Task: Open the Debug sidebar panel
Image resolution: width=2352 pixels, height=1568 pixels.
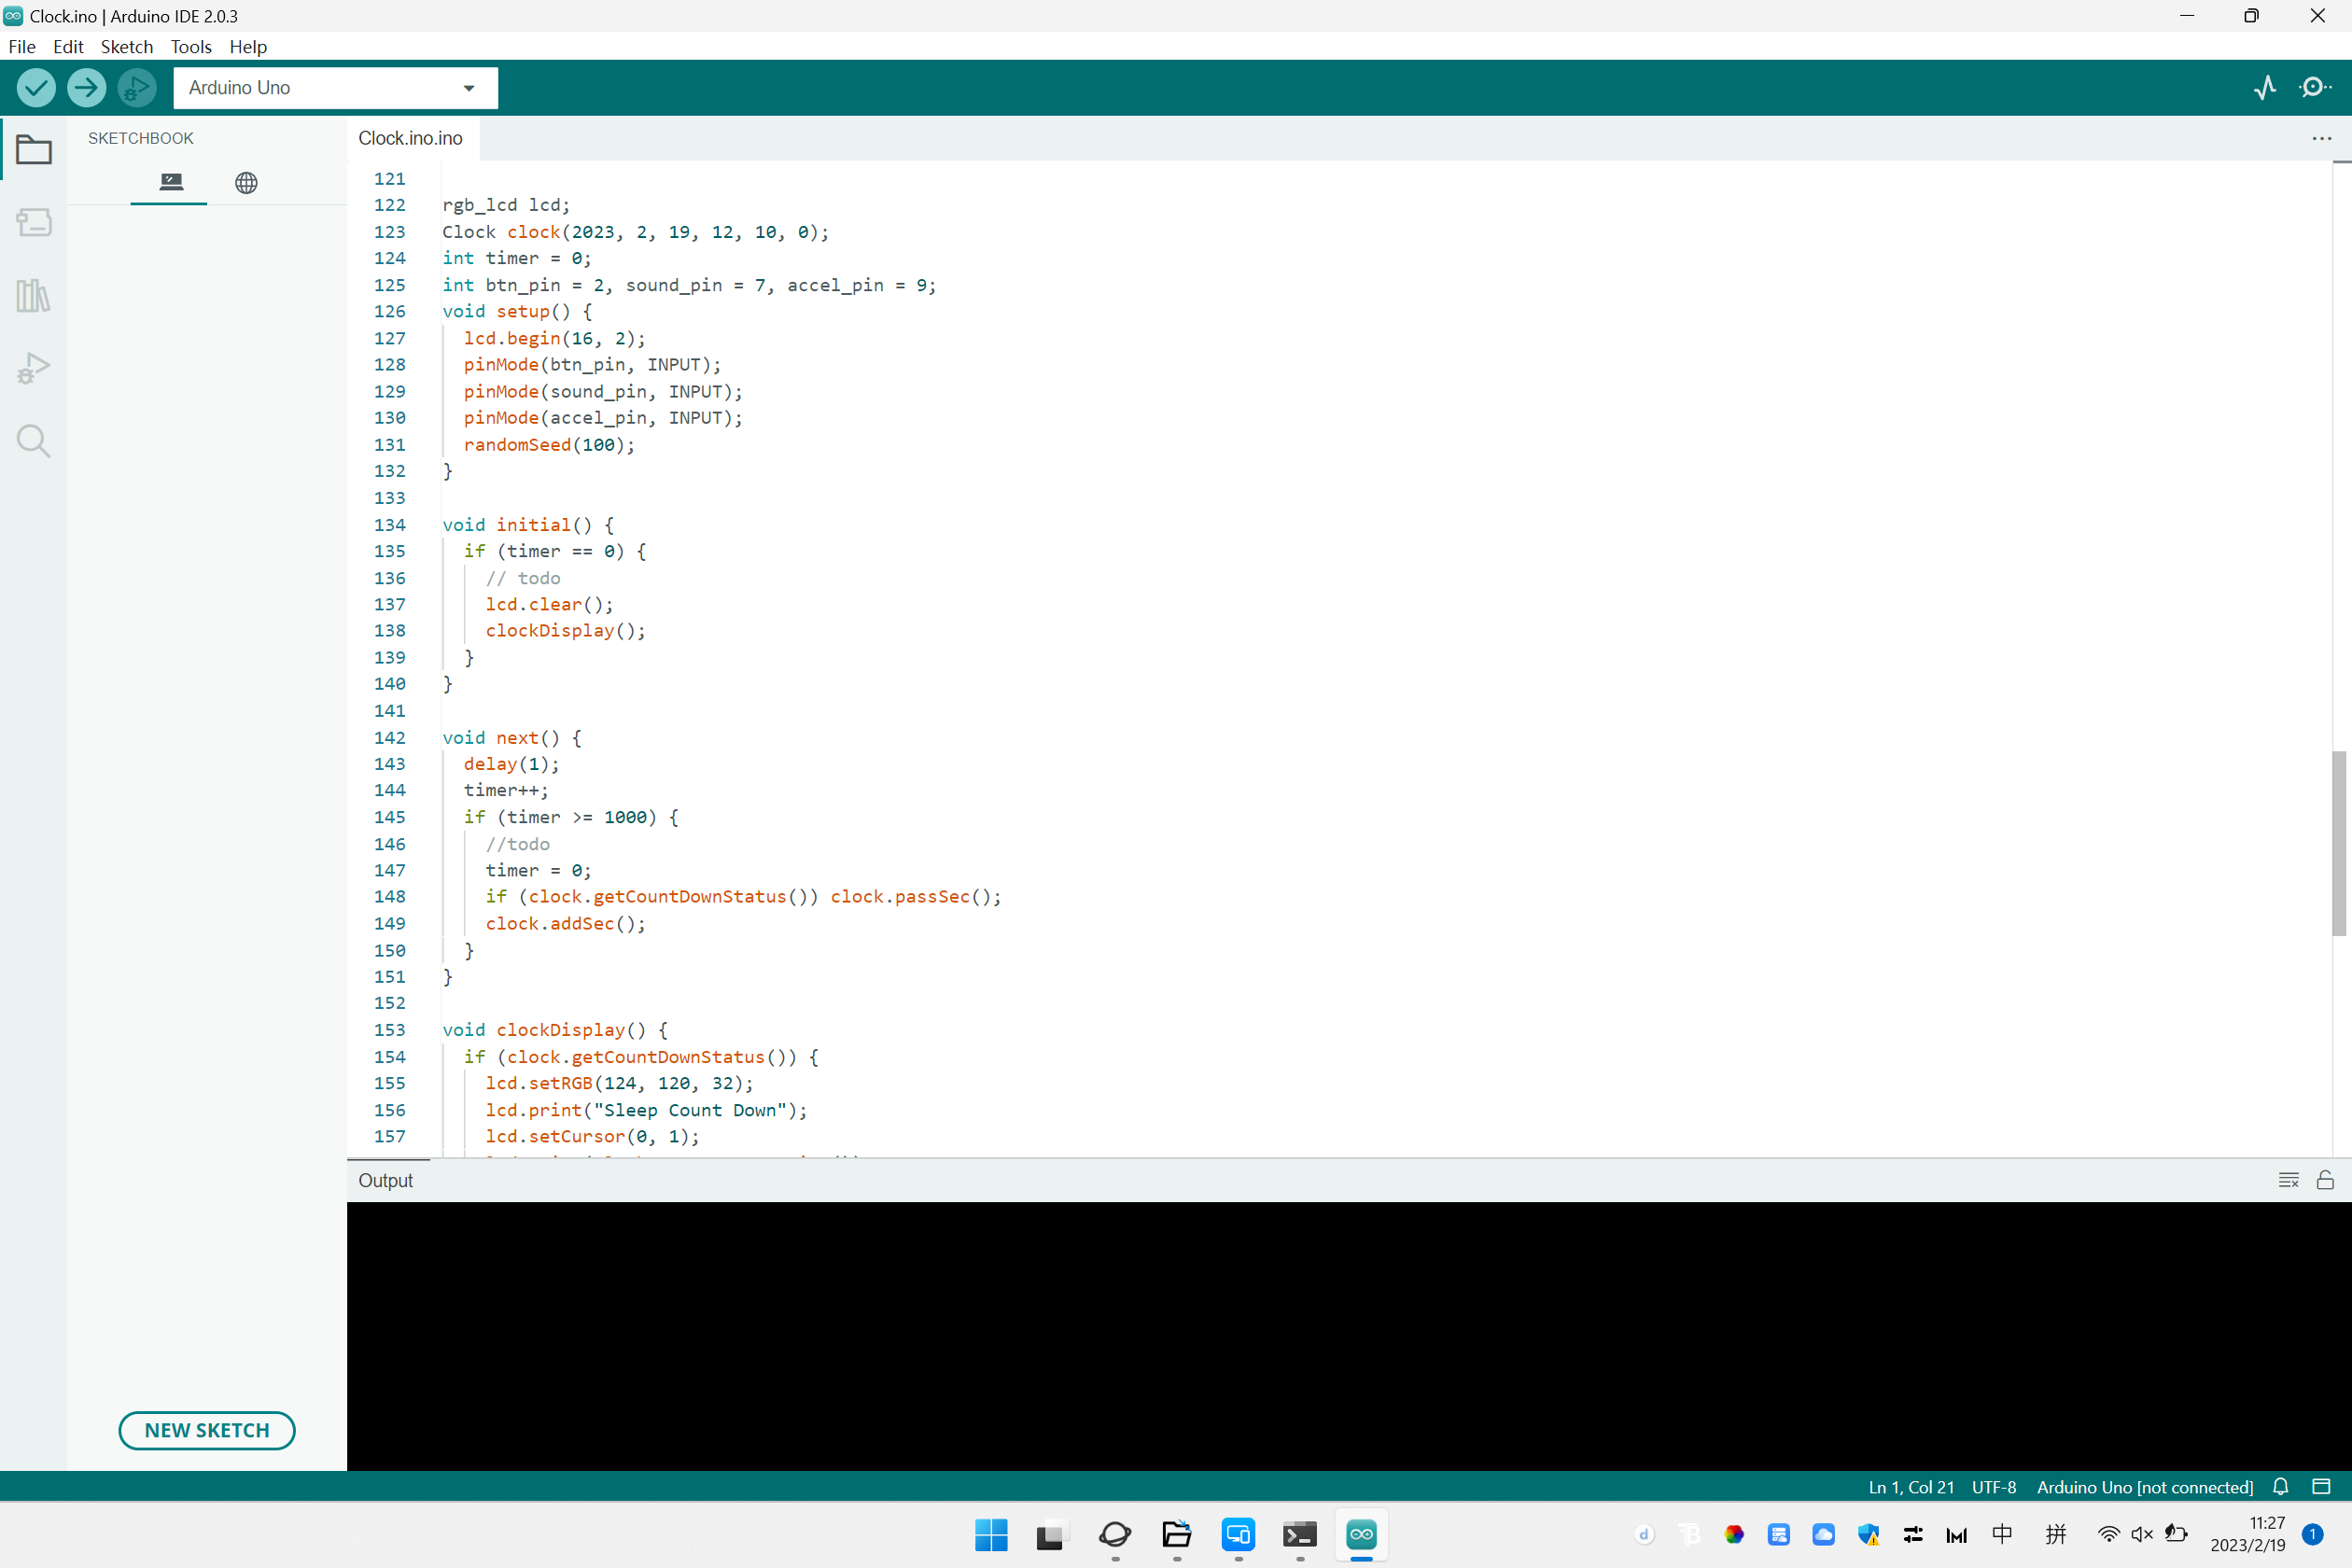Action: coord(34,368)
